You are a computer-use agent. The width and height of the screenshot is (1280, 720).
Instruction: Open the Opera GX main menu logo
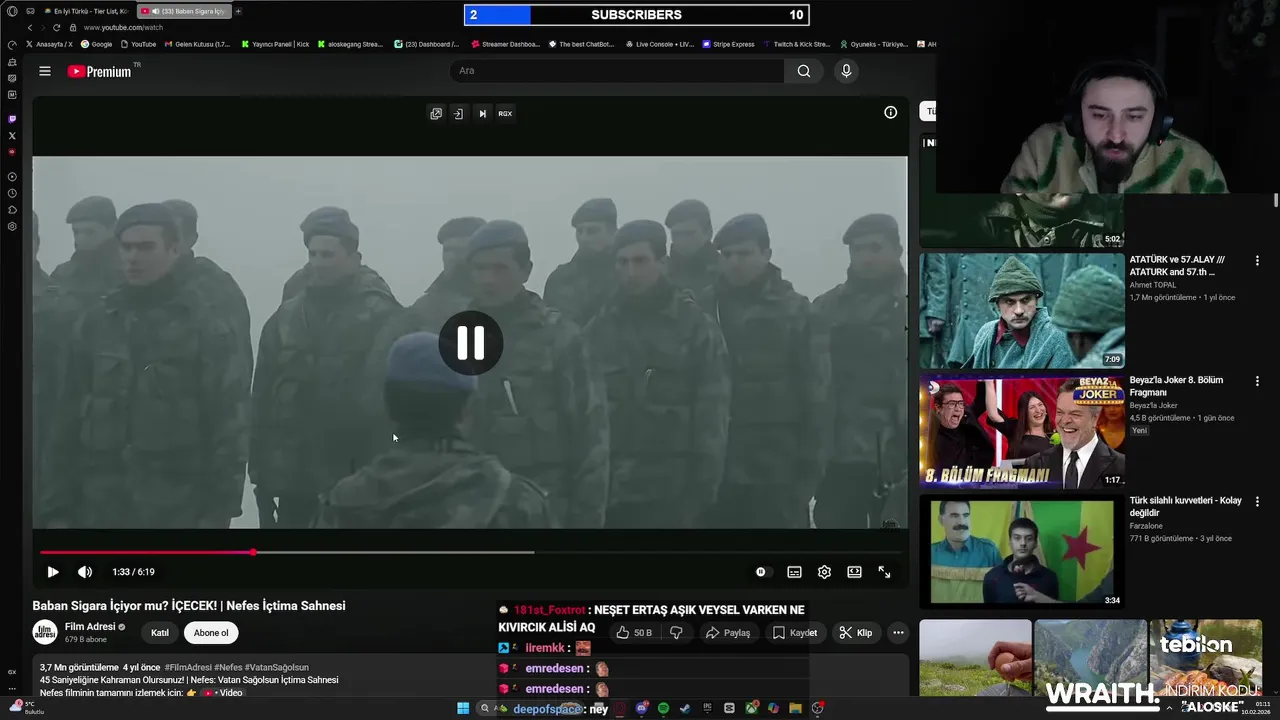click(x=12, y=11)
